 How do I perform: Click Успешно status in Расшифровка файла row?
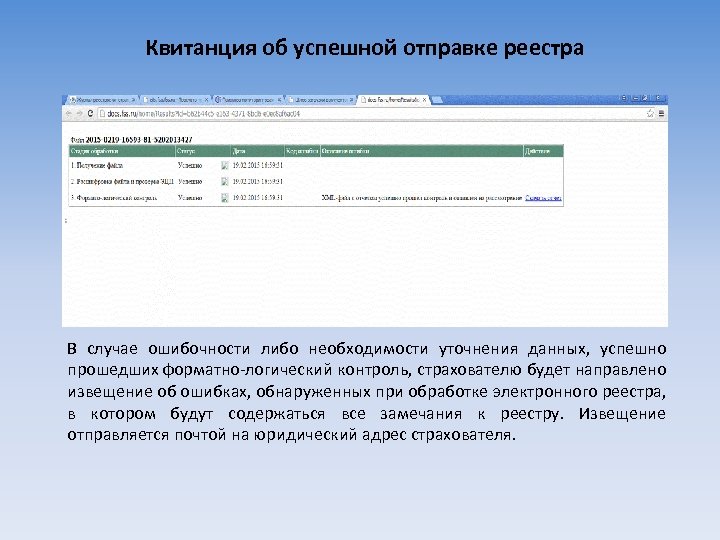[190, 182]
